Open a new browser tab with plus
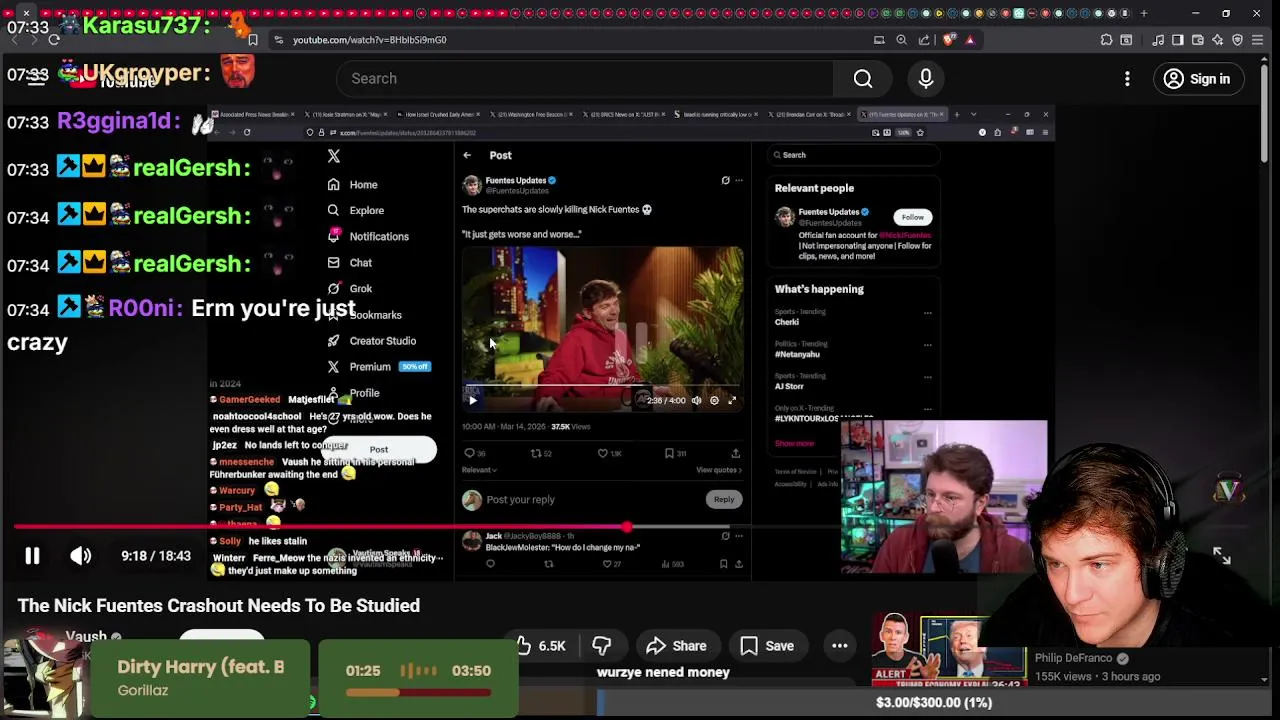This screenshot has width=1280, height=720. 1144,13
